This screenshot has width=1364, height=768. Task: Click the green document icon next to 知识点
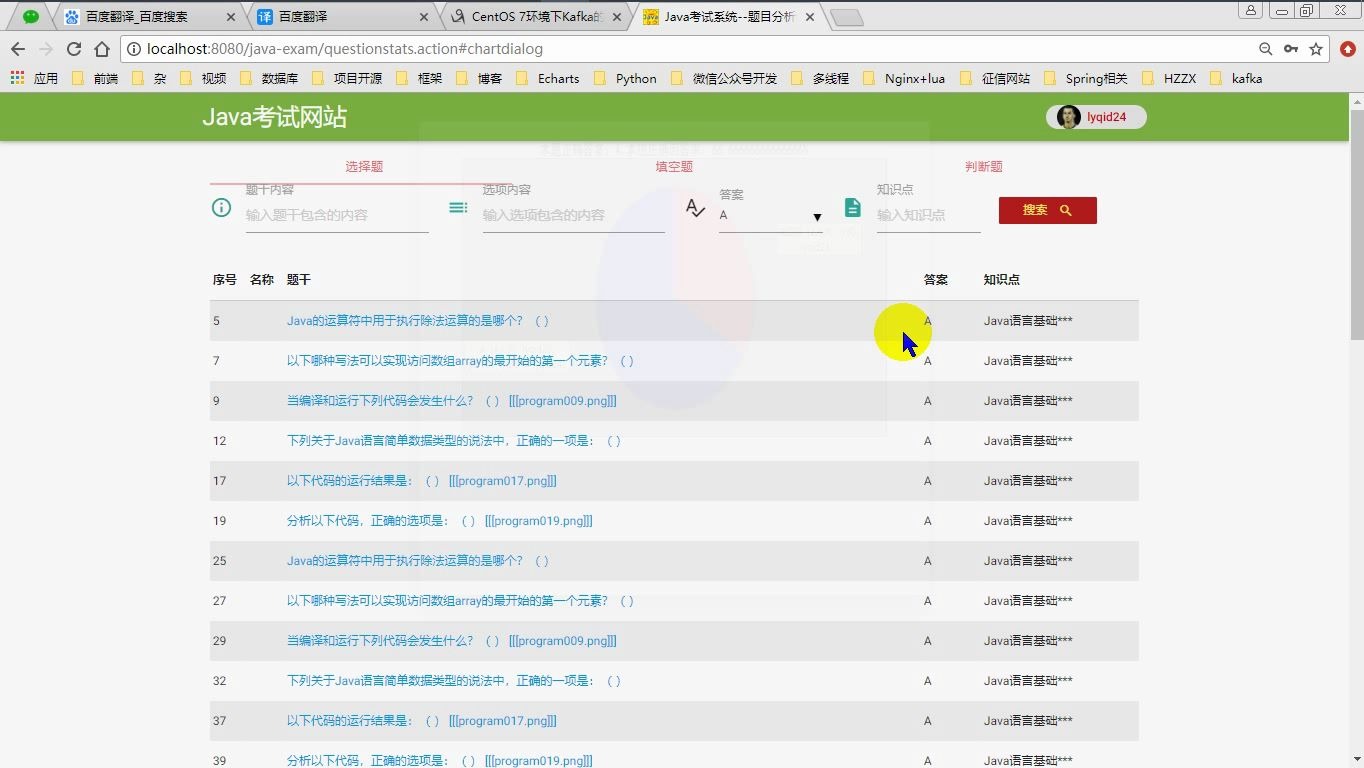click(852, 207)
